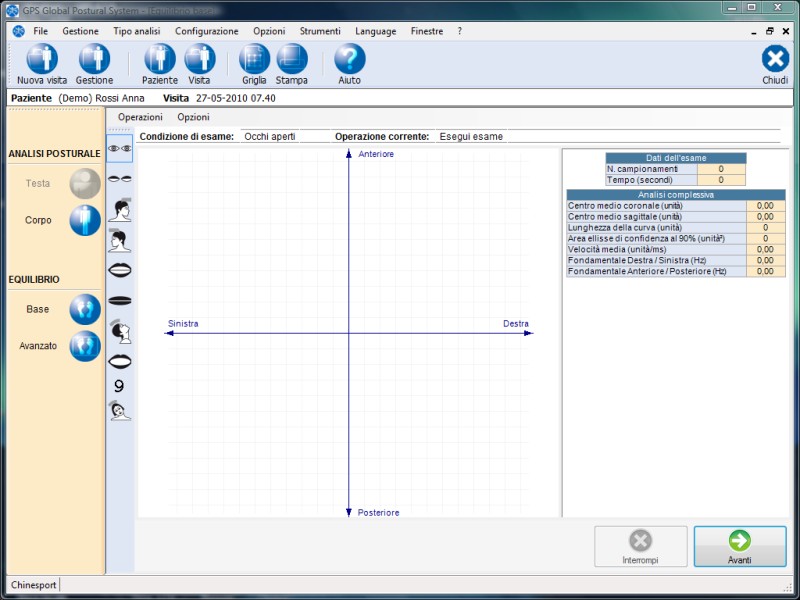Click the Griglia grid icon
The image size is (800, 600).
pyautogui.click(x=254, y=60)
